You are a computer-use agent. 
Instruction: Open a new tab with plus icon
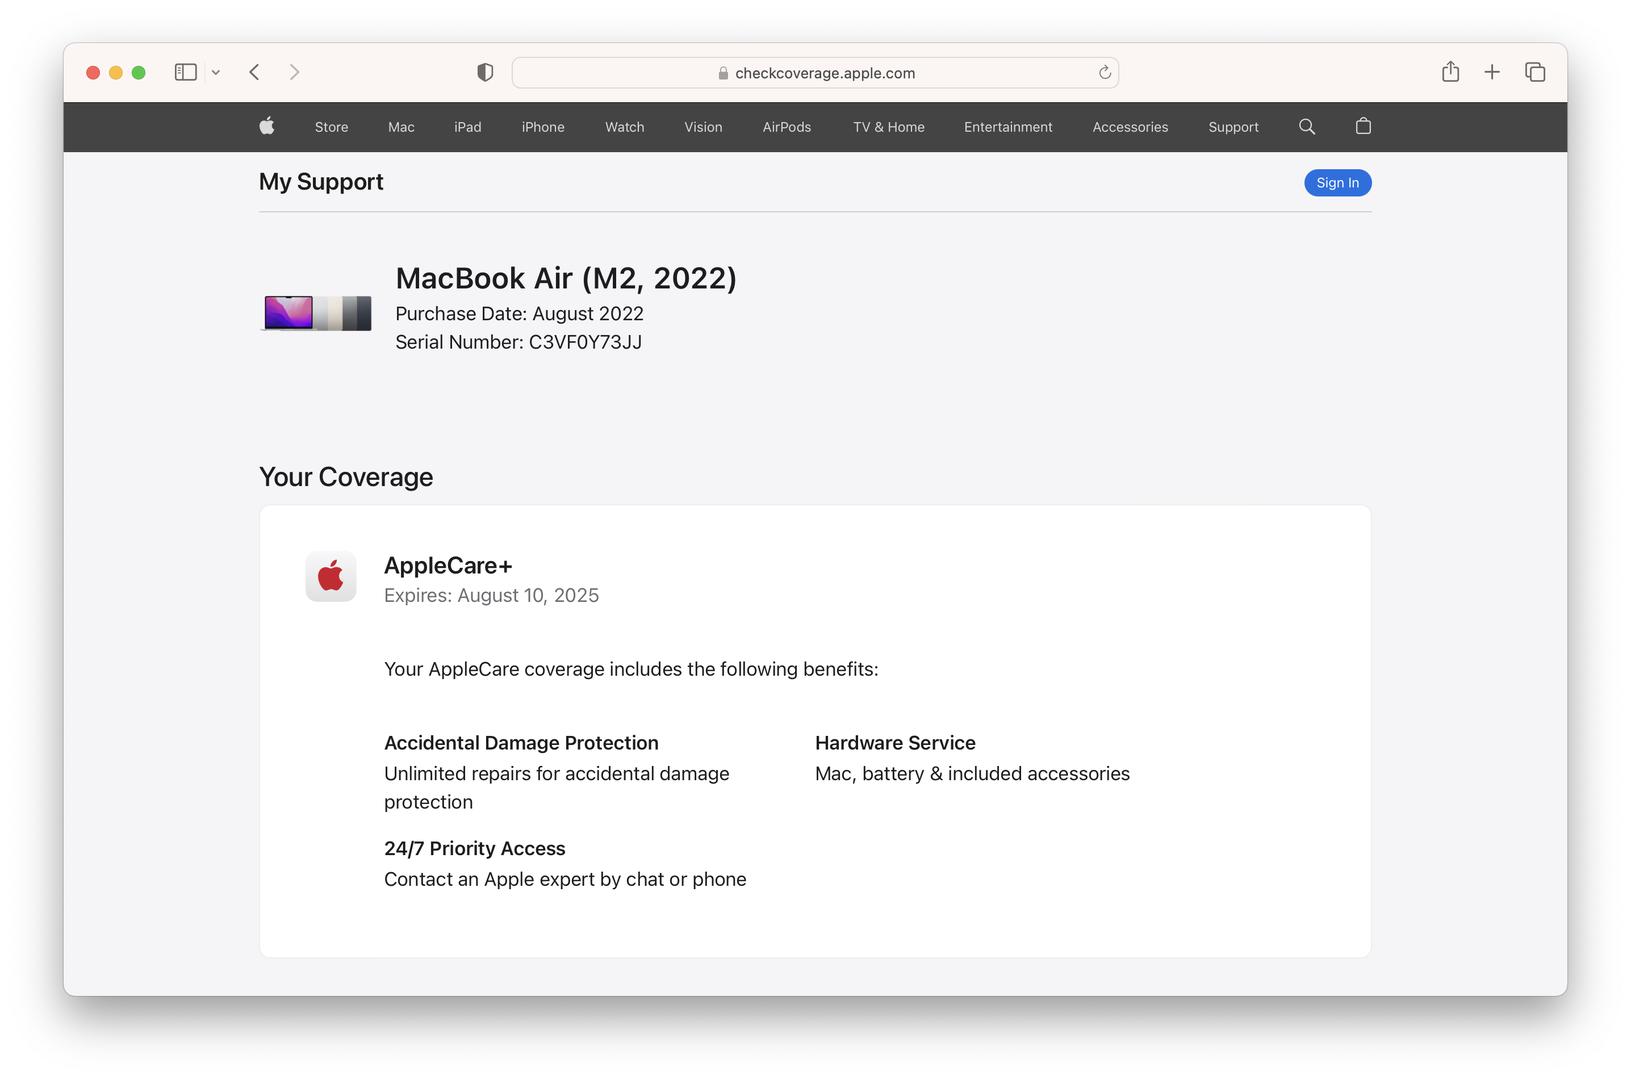click(1492, 72)
